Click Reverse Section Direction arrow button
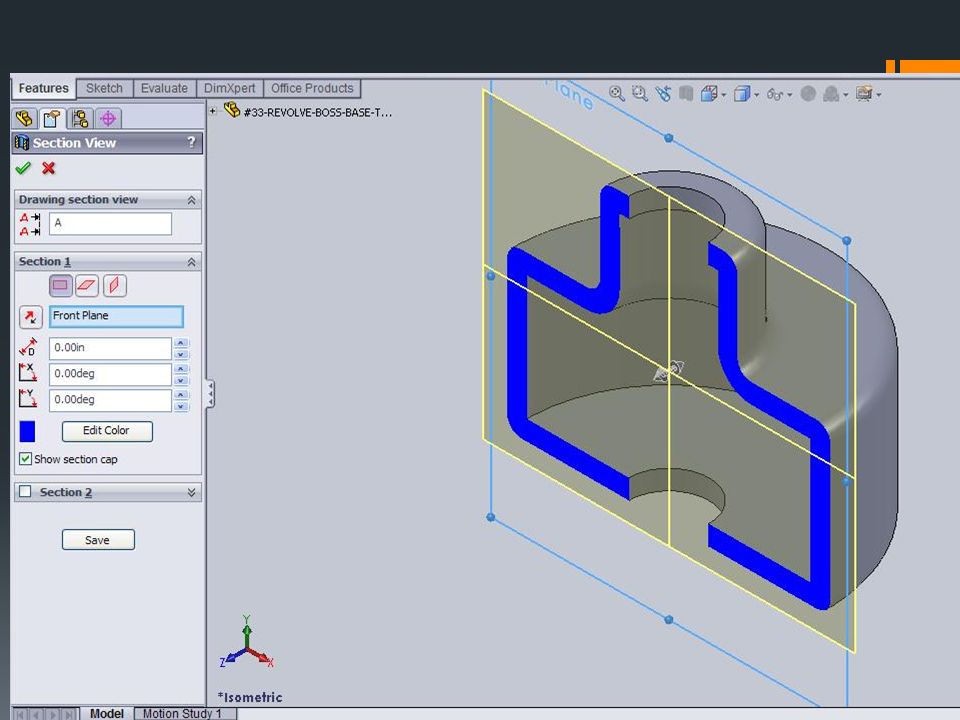 (x=31, y=317)
